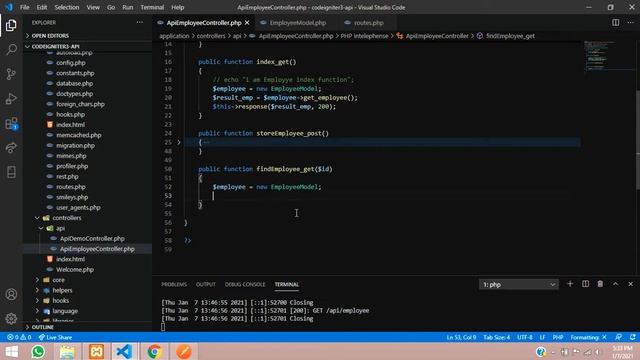Image resolution: width=640 pixels, height=360 pixels.
Task: Open the Source Control view
Action: pyautogui.click(x=11, y=74)
